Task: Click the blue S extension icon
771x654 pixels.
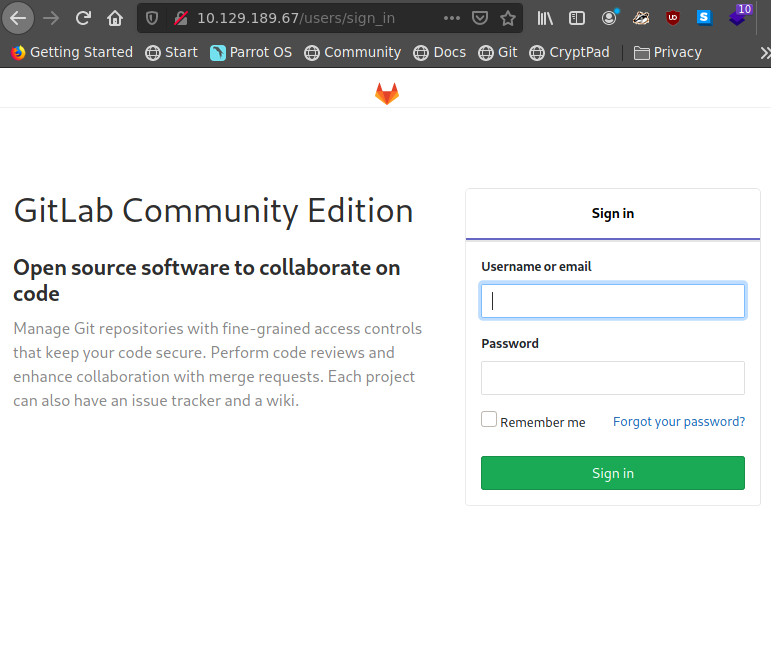Action: [704, 18]
